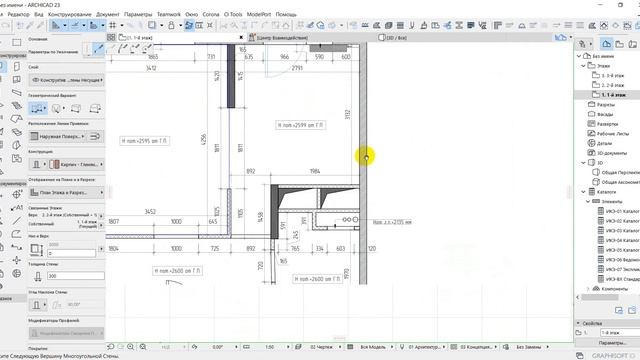Open the Редактор menu
The width and height of the screenshot is (640, 360).
(18, 14)
